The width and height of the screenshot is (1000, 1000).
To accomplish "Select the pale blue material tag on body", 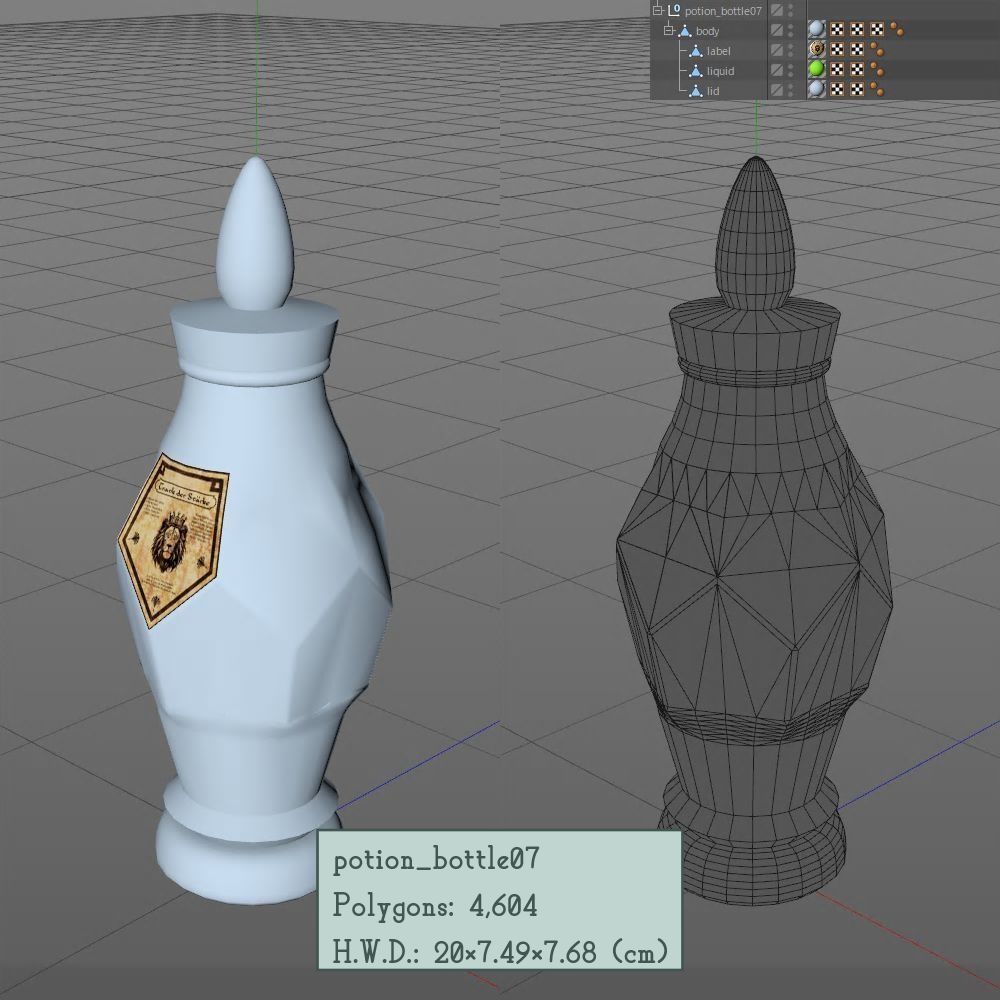I will pos(817,29).
